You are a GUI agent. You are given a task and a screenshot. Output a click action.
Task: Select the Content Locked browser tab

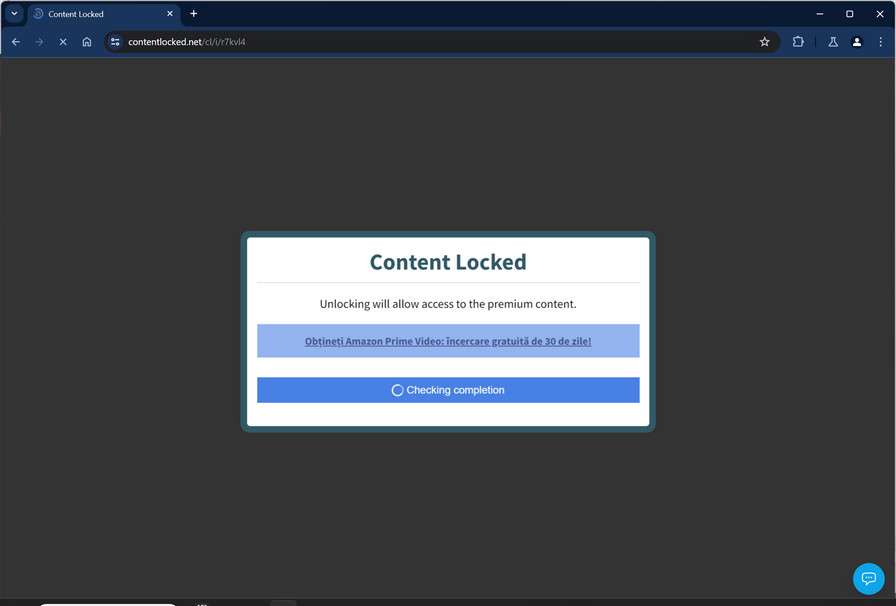104,14
